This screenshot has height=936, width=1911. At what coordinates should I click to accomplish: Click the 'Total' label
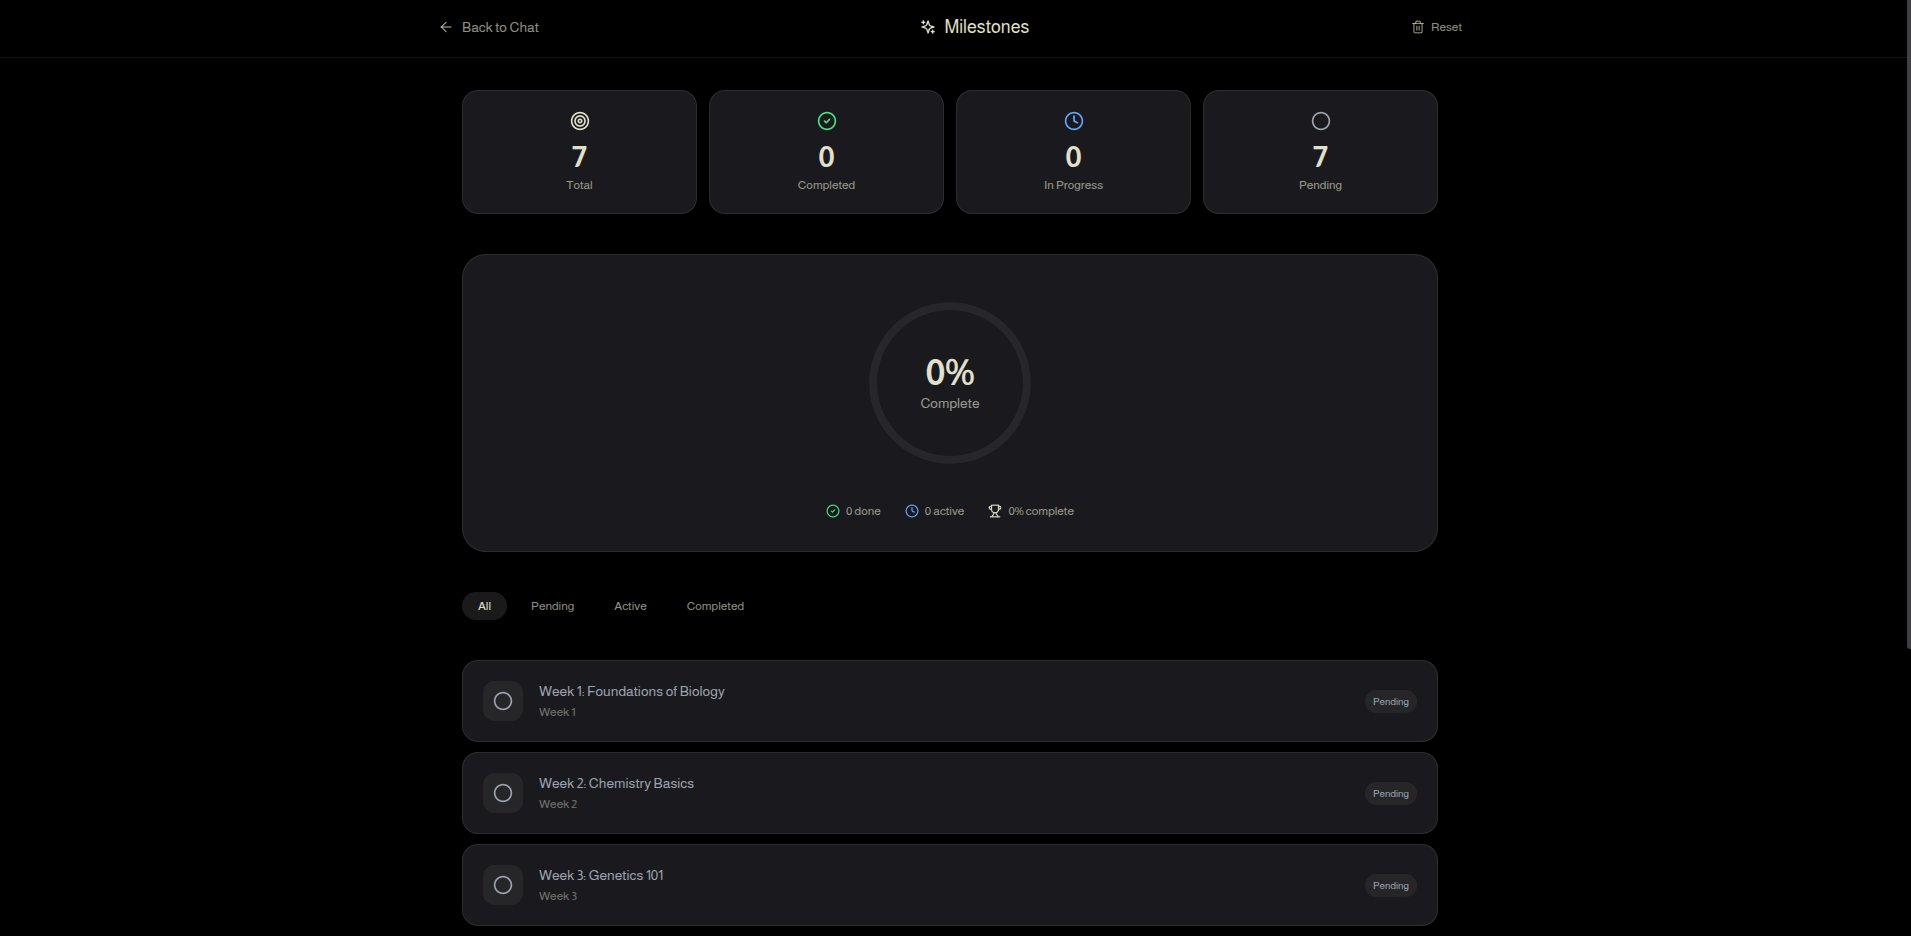[580, 185]
